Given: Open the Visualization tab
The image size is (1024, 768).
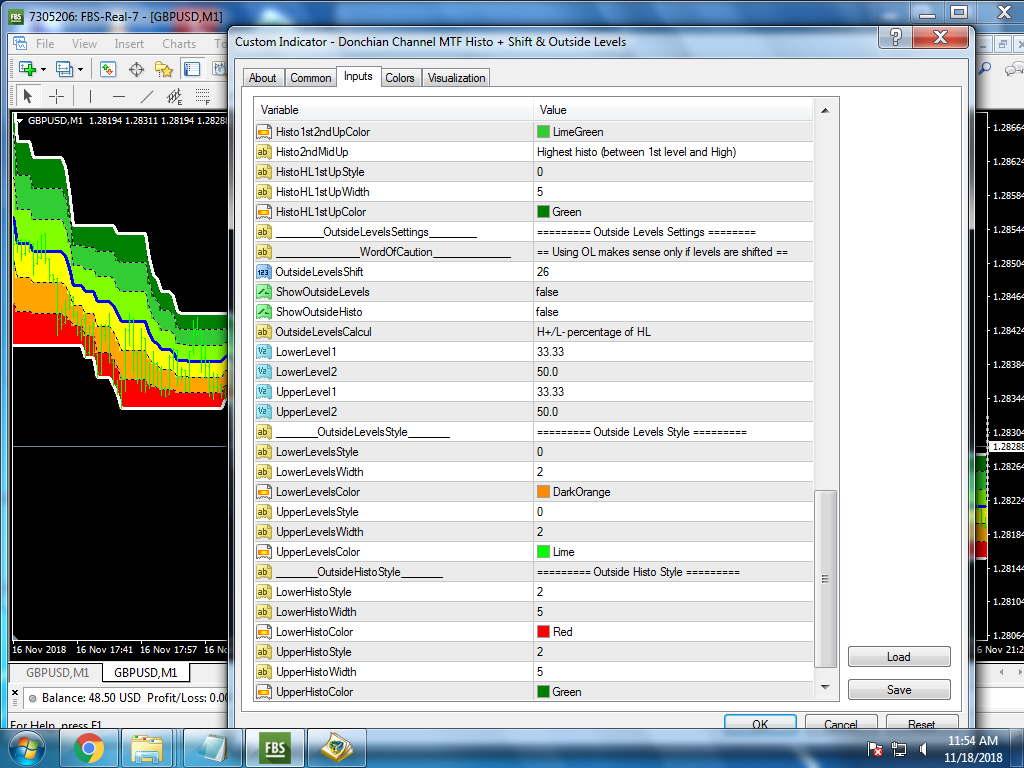Looking at the screenshot, I should pyautogui.click(x=456, y=78).
